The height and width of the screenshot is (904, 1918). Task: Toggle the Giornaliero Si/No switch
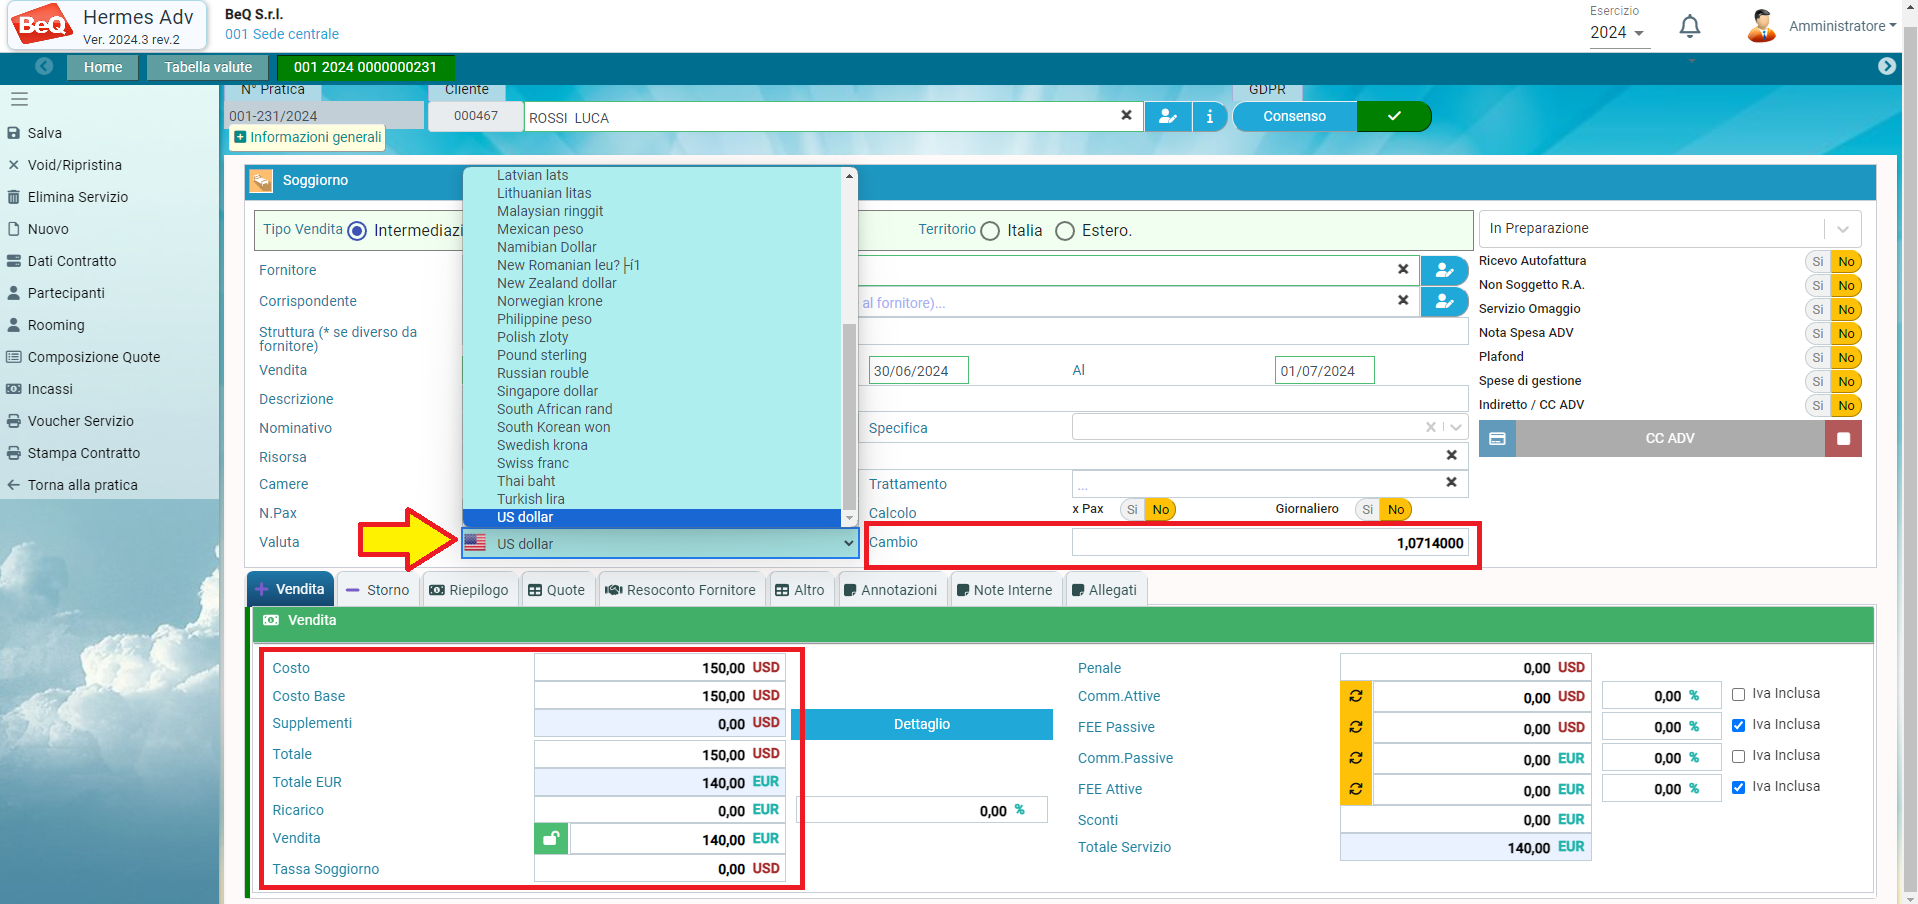point(1382,510)
